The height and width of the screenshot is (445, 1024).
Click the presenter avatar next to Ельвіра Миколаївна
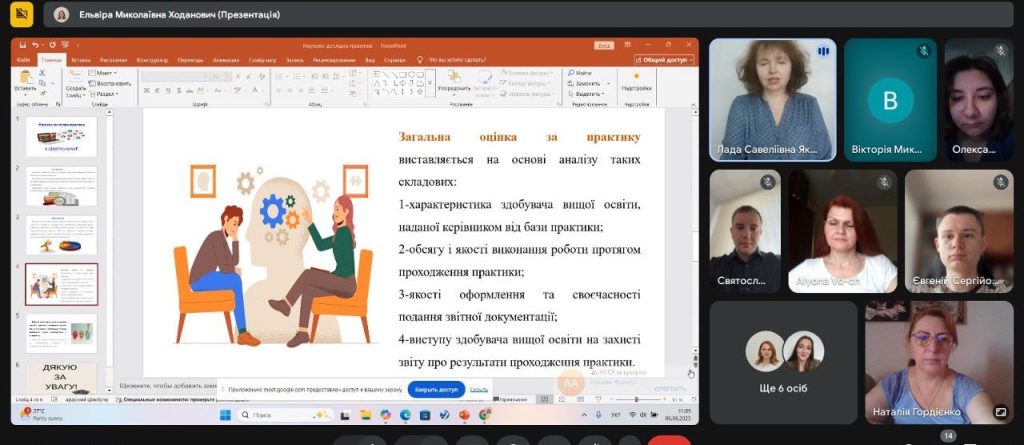[61, 14]
